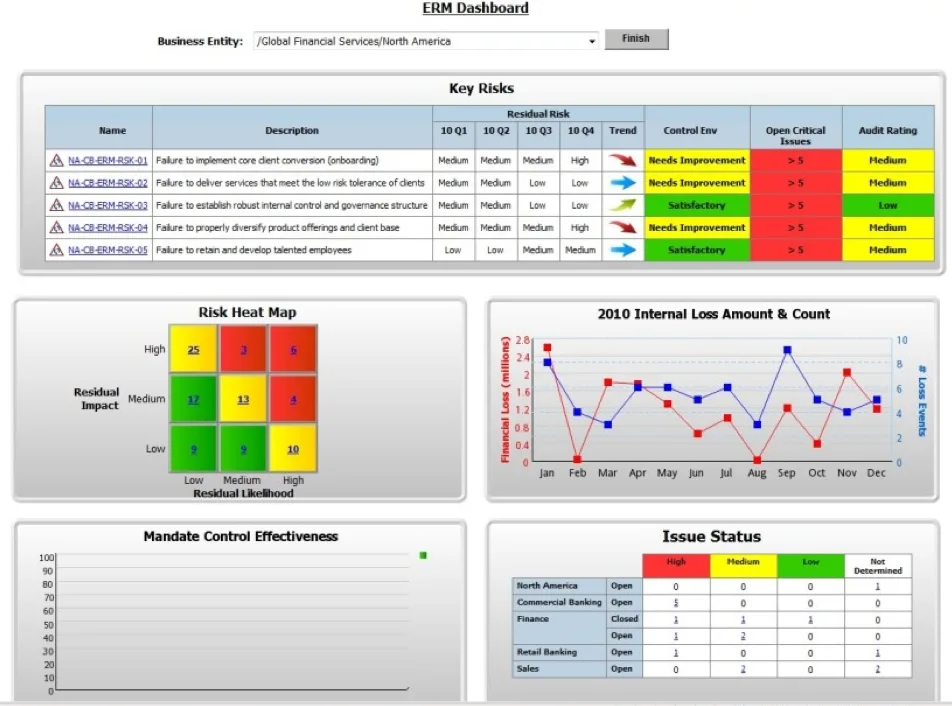Open Sales count under Not Determined column
The width and height of the screenshot is (952, 706).
coord(877,669)
